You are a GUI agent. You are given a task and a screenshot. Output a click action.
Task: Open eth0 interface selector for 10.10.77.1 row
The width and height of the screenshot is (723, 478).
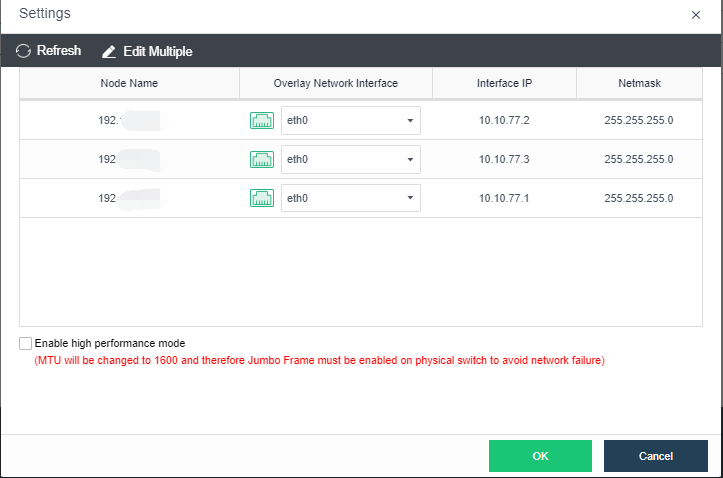350,198
